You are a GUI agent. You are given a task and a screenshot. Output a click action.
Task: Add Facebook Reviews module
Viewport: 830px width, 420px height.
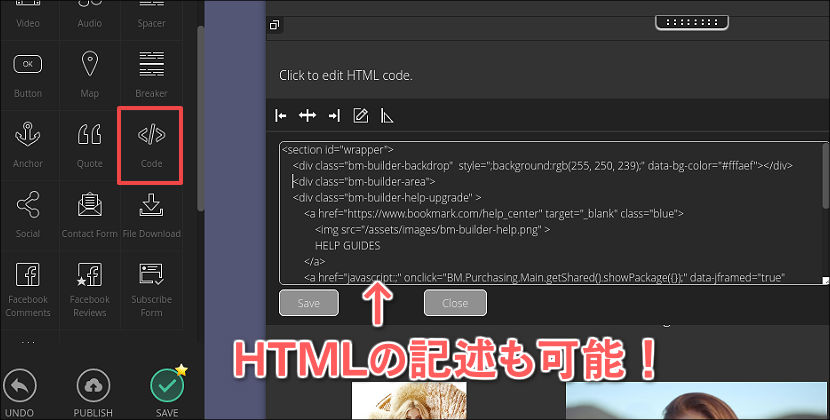(x=89, y=290)
